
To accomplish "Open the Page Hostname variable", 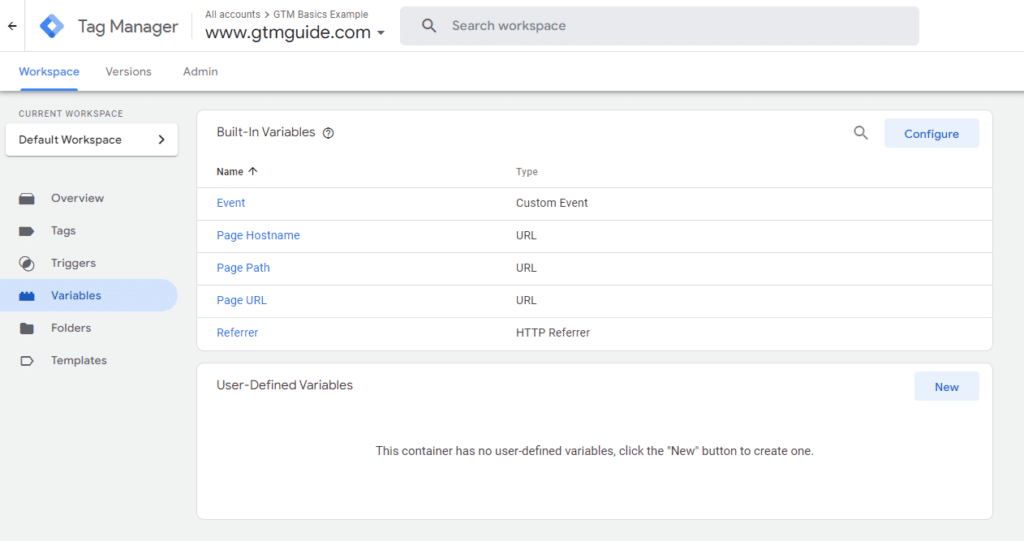I will (x=258, y=236).
